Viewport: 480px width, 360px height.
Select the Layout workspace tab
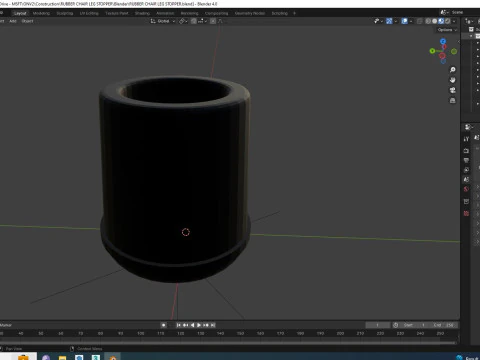[x=20, y=13]
